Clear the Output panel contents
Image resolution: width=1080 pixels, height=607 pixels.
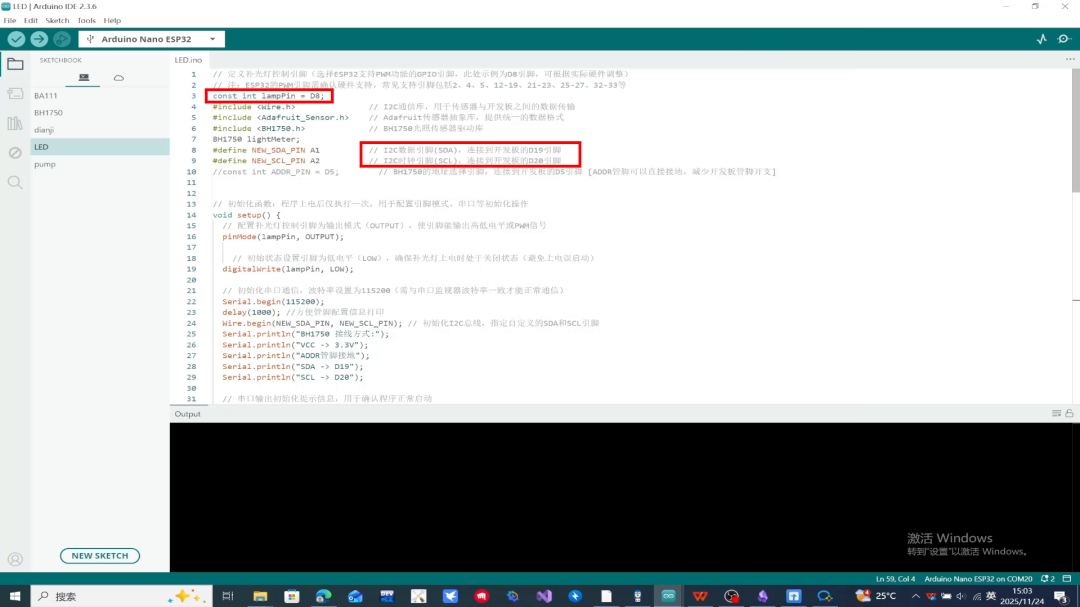pos(1056,413)
